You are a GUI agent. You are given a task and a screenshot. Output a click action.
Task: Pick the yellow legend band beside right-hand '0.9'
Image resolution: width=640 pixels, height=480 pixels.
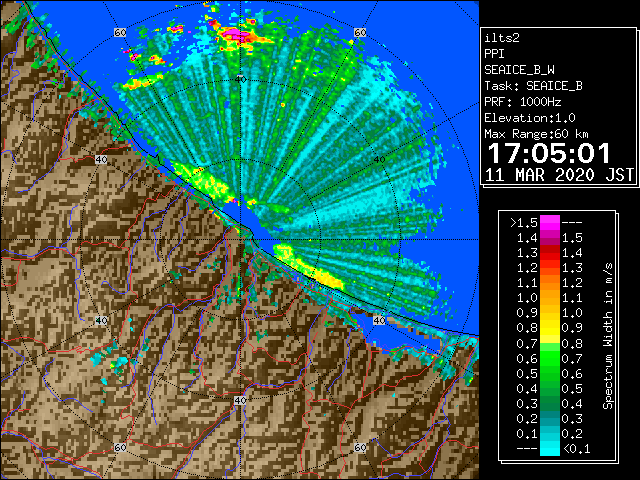click(550, 328)
